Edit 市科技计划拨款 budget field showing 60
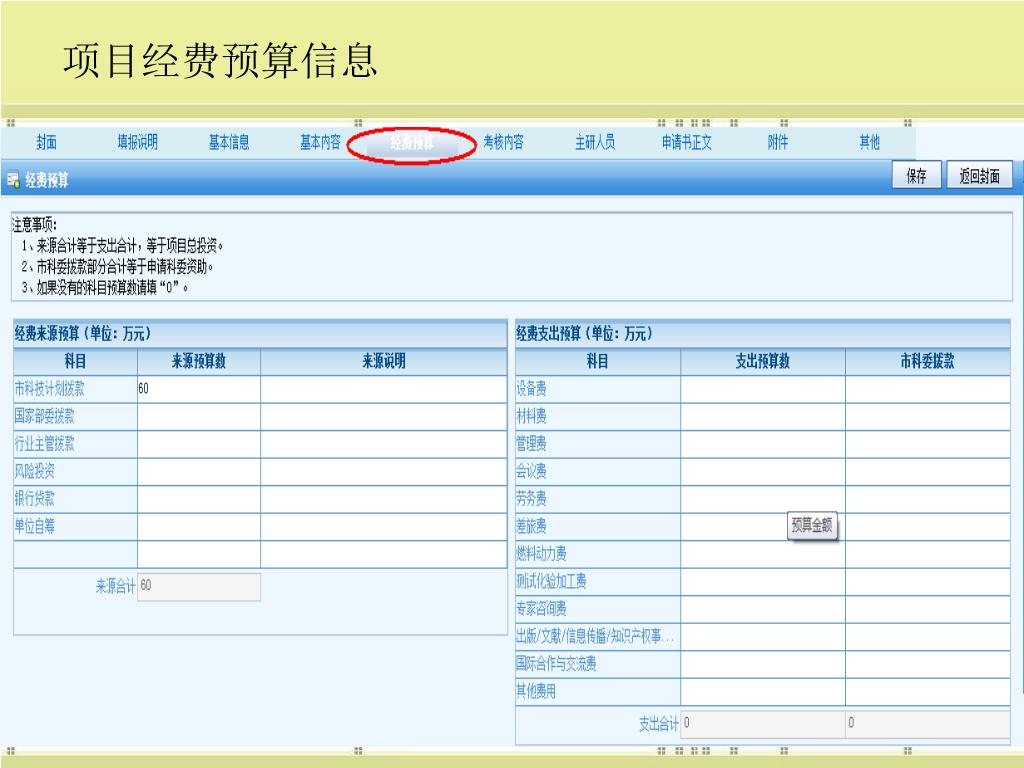Screen dimensions: 1024x768 [199, 389]
